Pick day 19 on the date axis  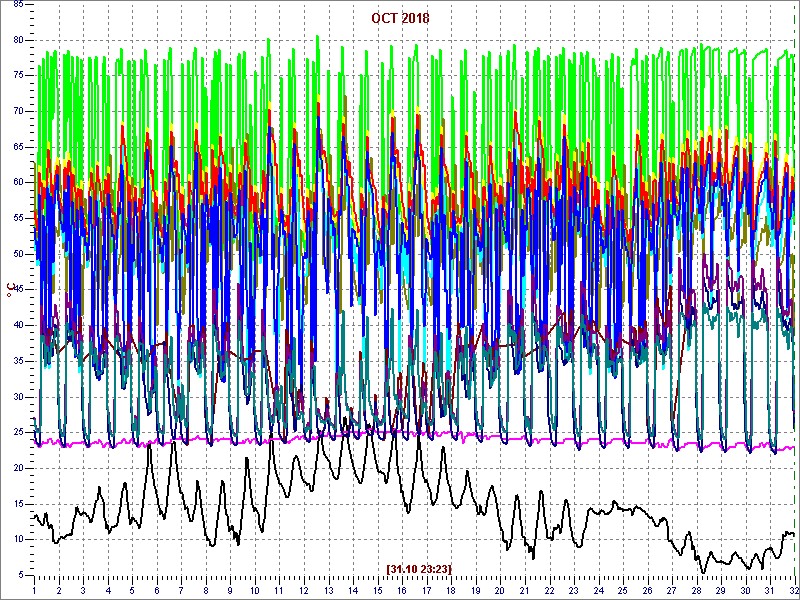click(476, 588)
